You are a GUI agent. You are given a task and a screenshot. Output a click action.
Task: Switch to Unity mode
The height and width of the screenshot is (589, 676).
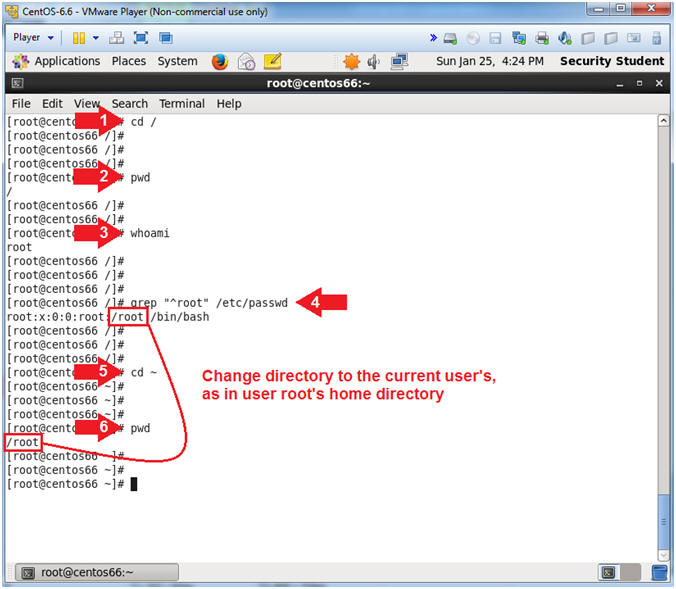coord(166,38)
